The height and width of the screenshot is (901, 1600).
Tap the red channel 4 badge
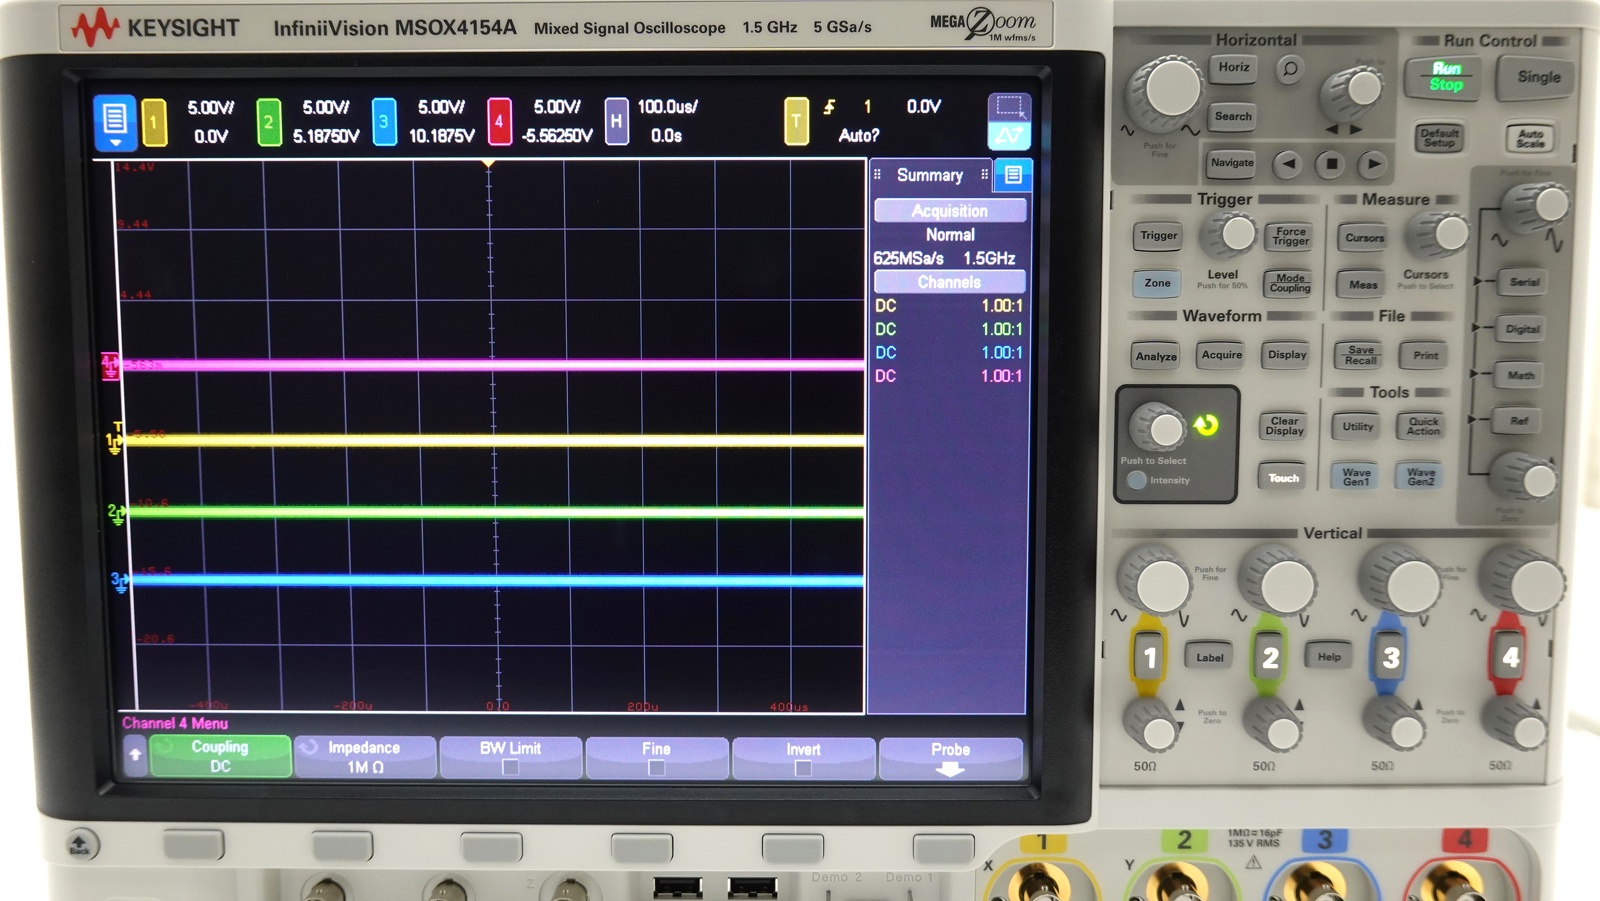point(499,122)
